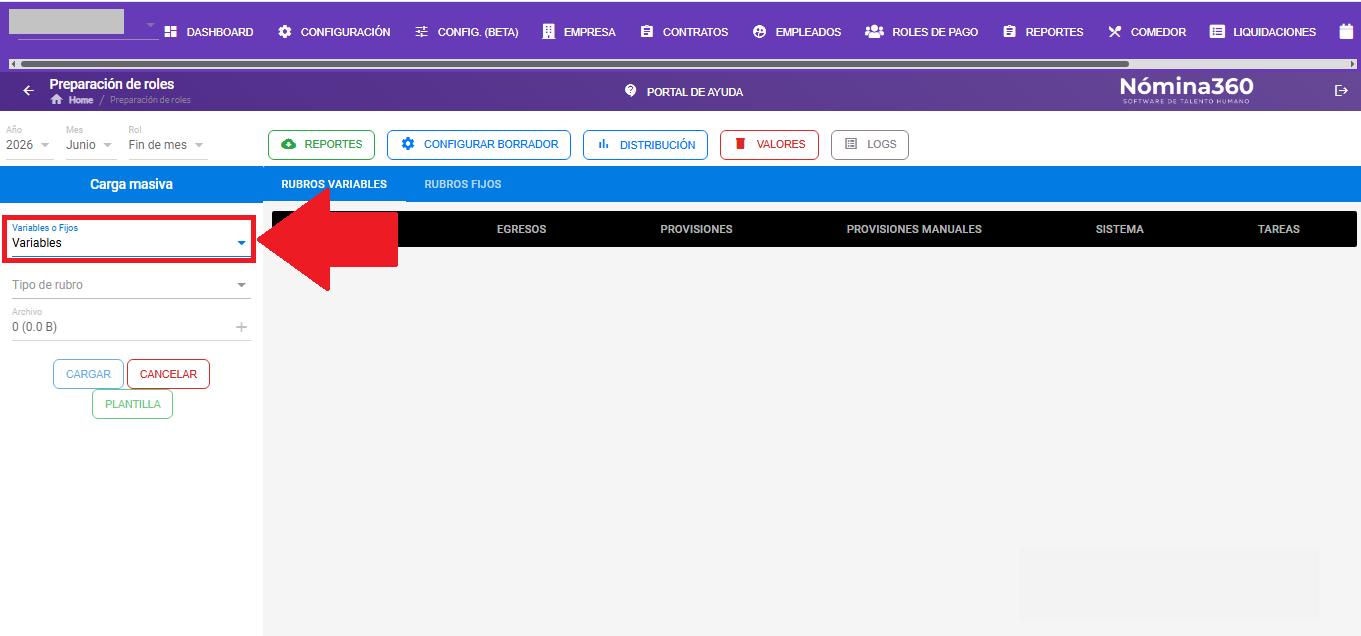Select the Sistema tab

pyautogui.click(x=1119, y=229)
